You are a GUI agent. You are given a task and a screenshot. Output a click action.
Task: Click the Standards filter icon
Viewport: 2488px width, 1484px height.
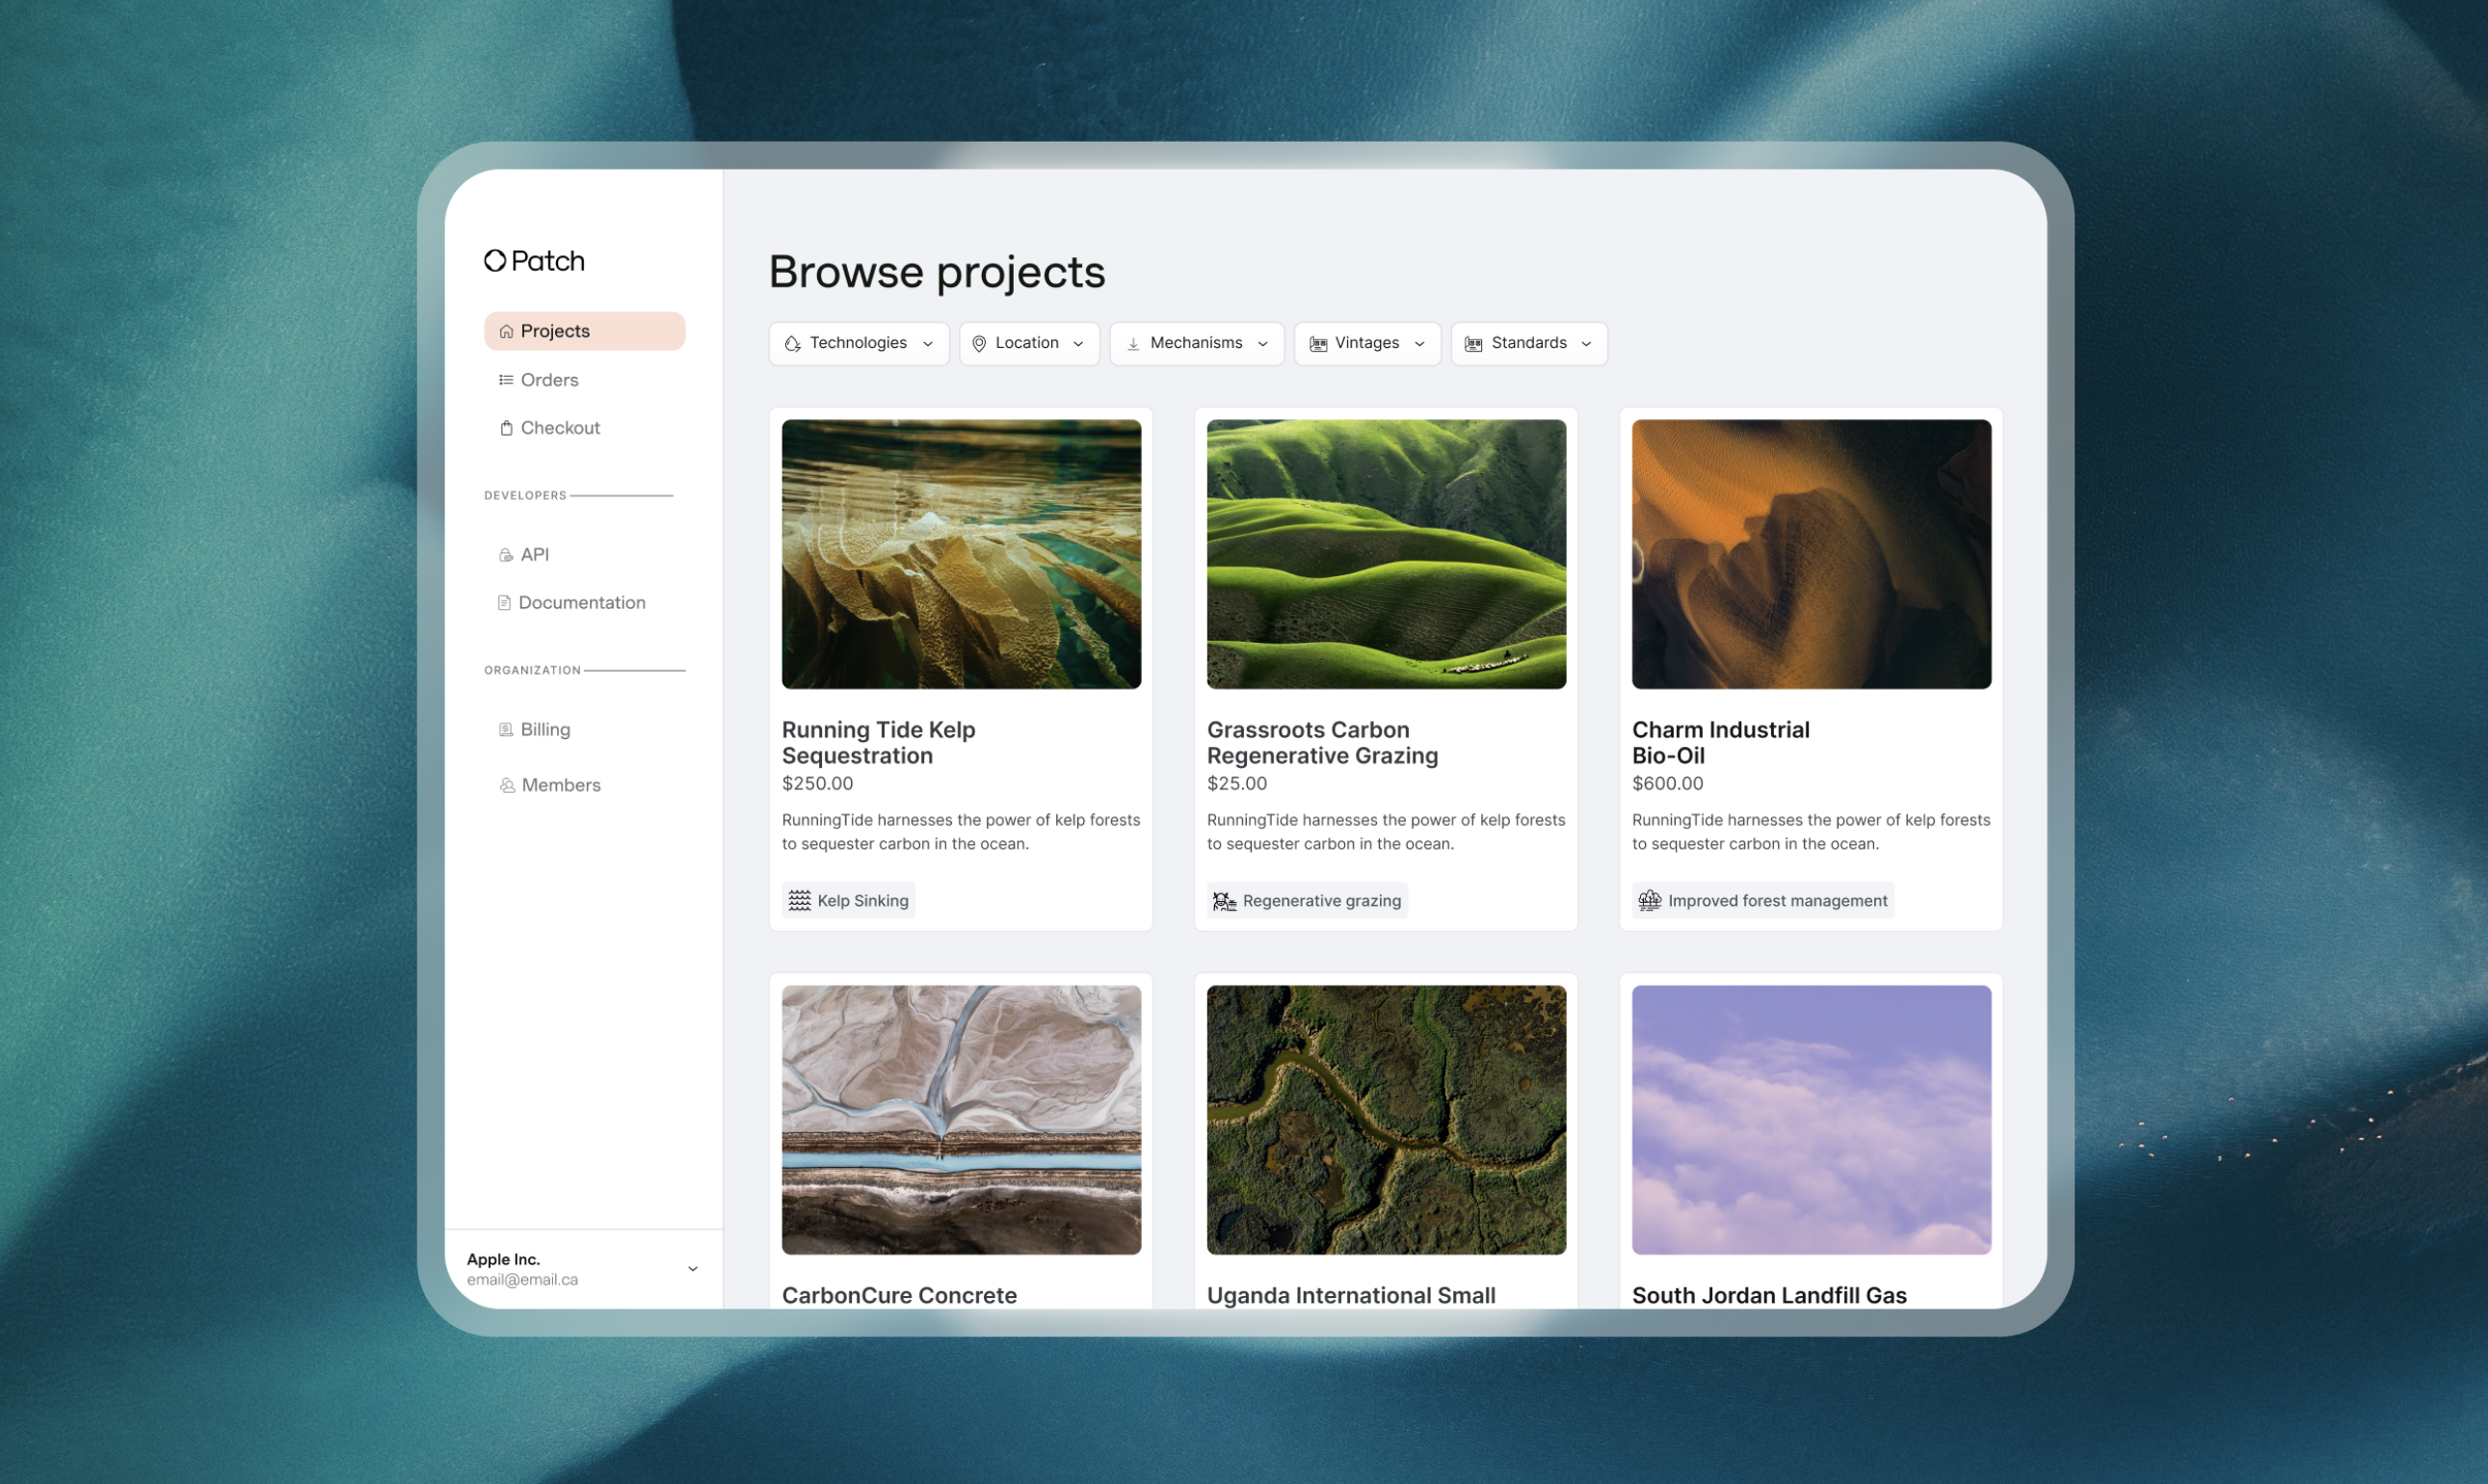coord(1473,344)
